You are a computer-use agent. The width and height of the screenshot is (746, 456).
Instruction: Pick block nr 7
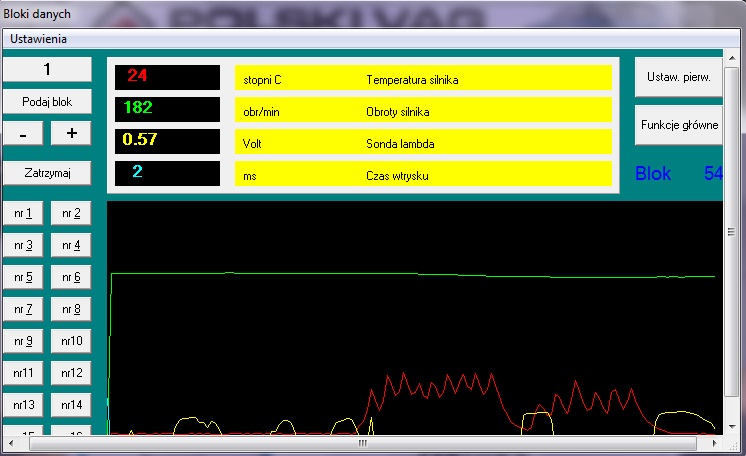coord(24,309)
